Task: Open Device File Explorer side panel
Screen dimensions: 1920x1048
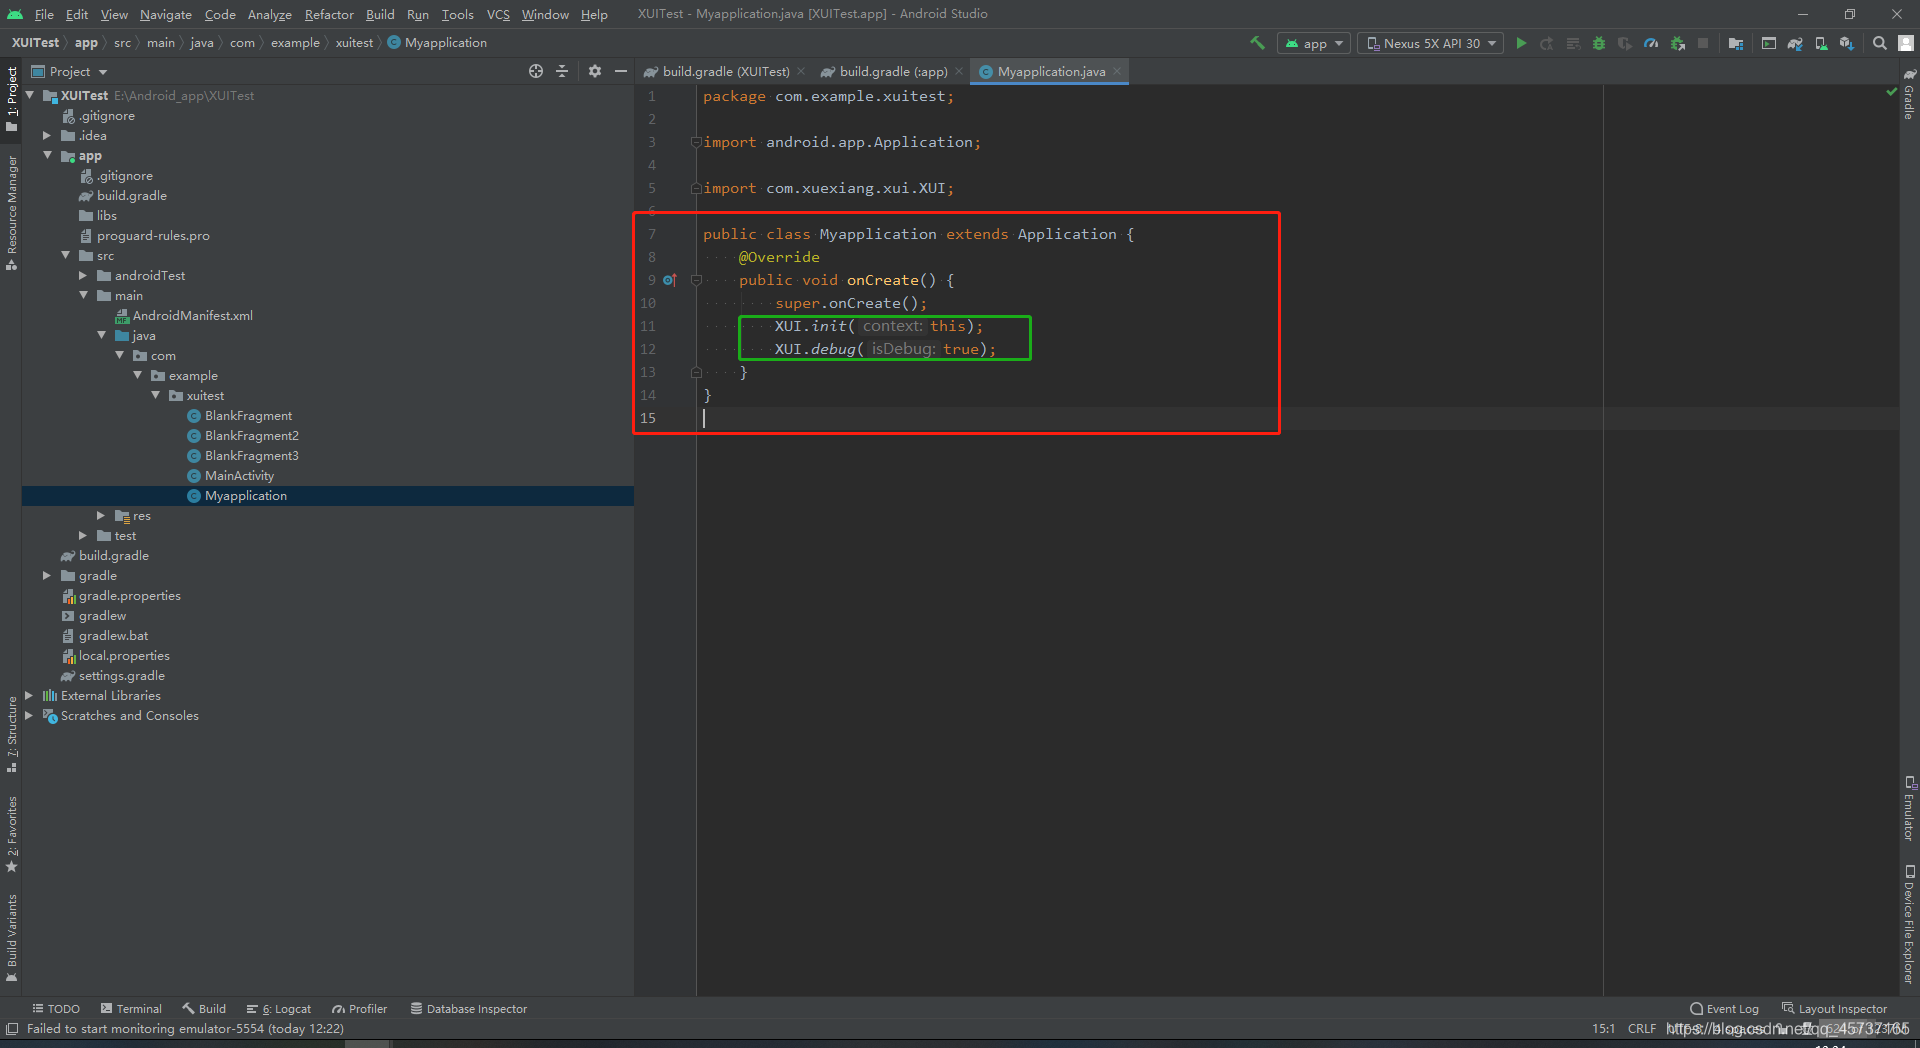Action: coord(1909,925)
